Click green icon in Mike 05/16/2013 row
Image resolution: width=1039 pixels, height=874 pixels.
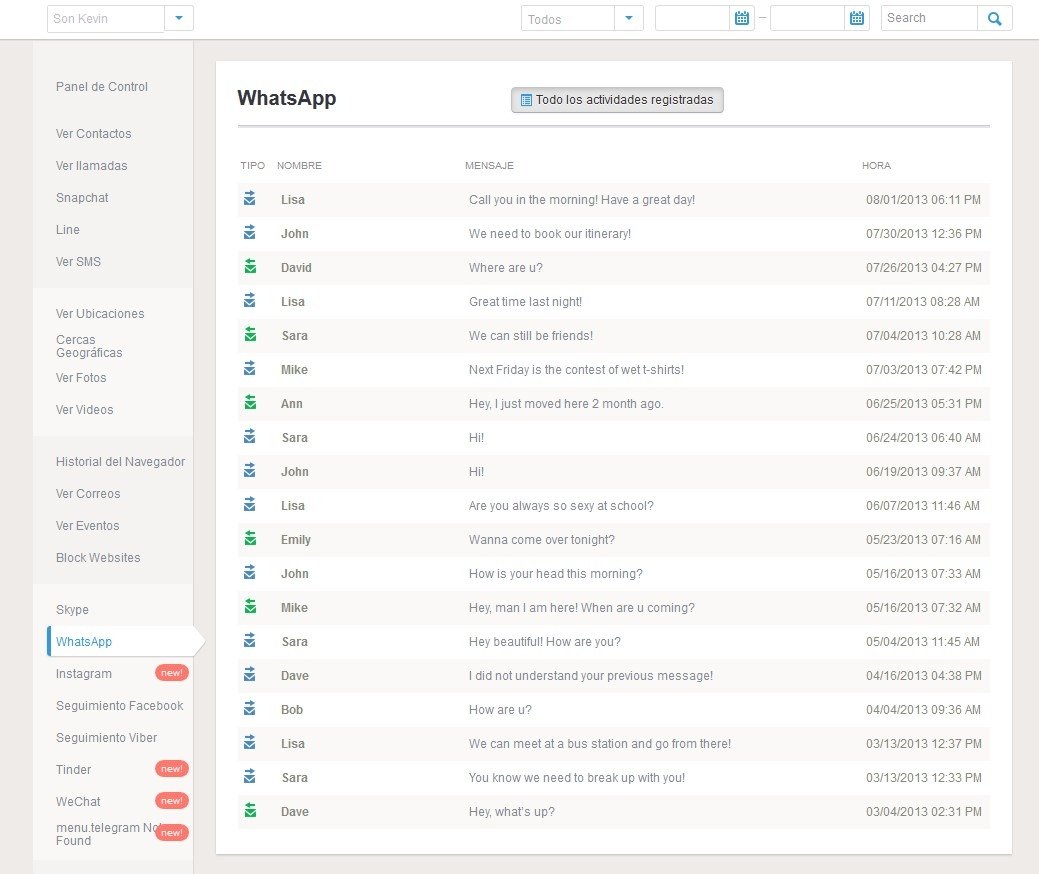pos(250,606)
